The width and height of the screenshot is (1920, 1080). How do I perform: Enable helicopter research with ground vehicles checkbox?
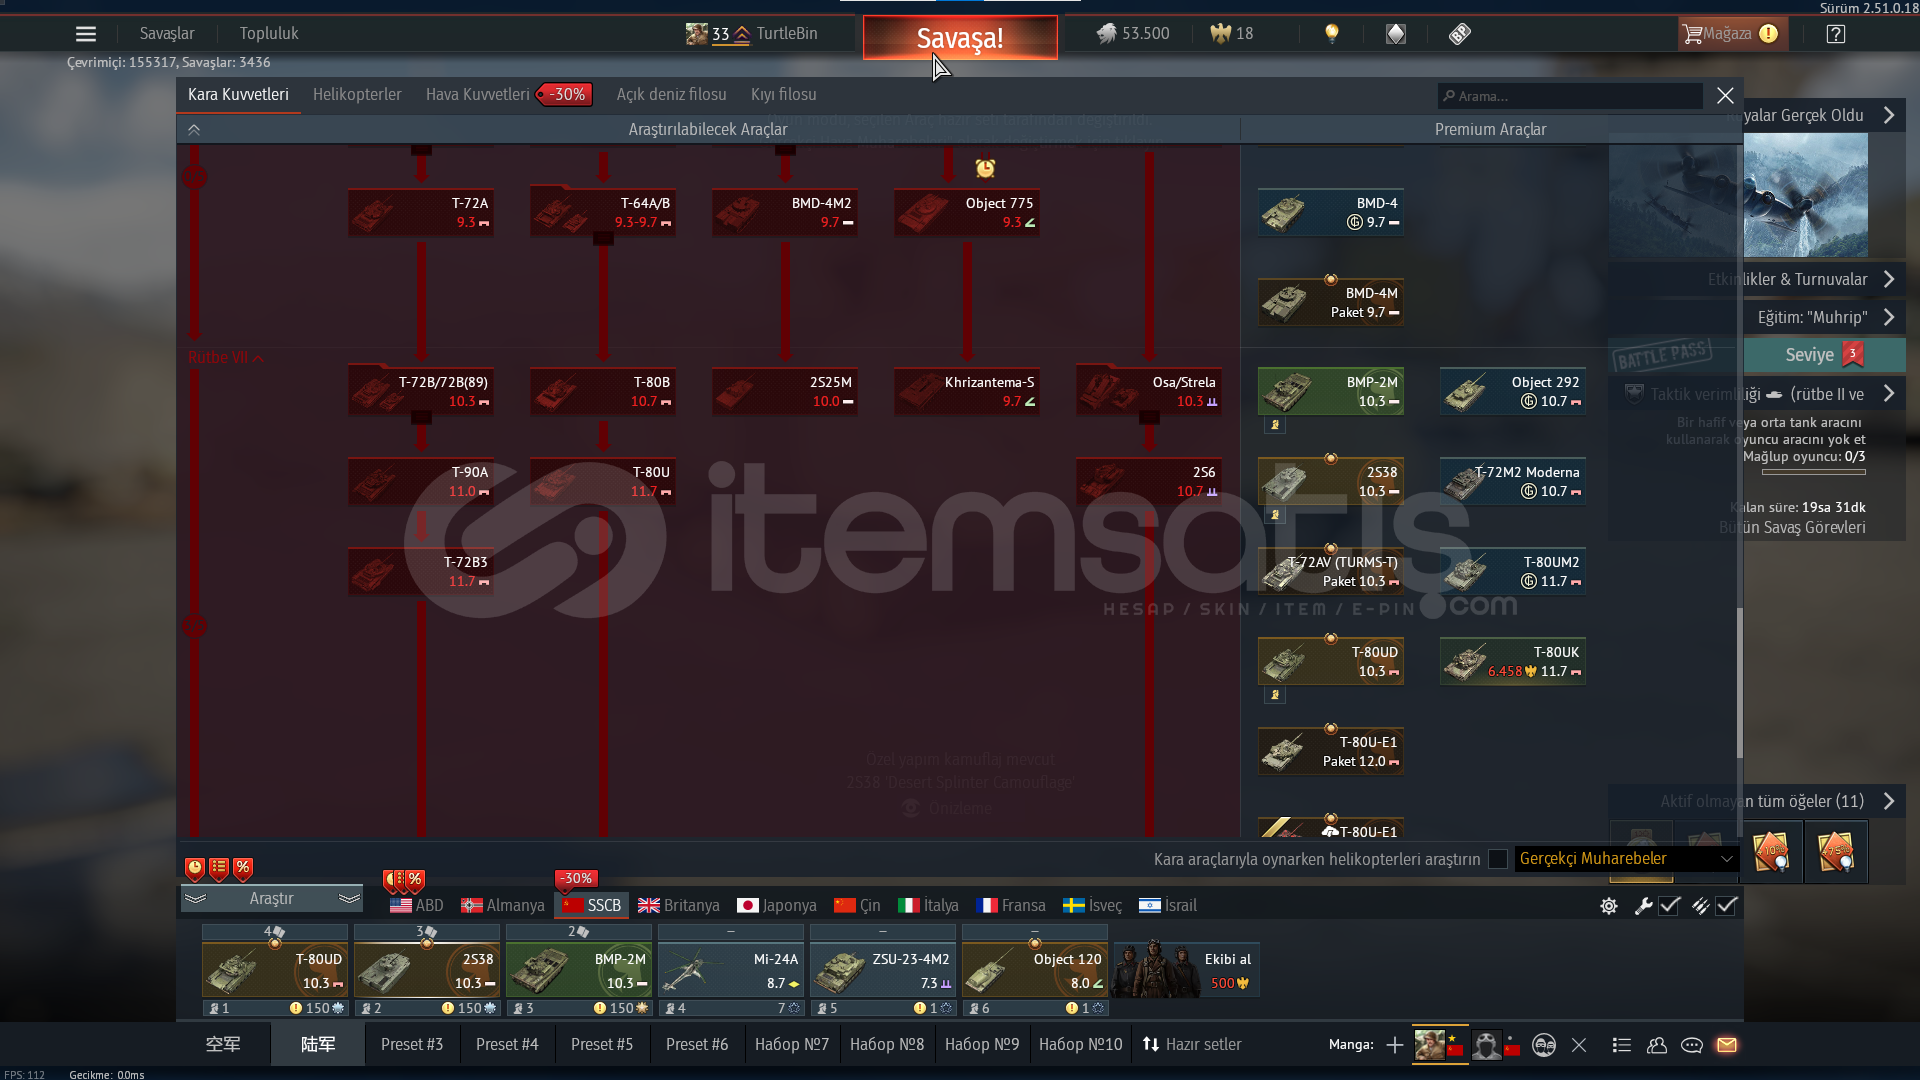[x=1497, y=859]
